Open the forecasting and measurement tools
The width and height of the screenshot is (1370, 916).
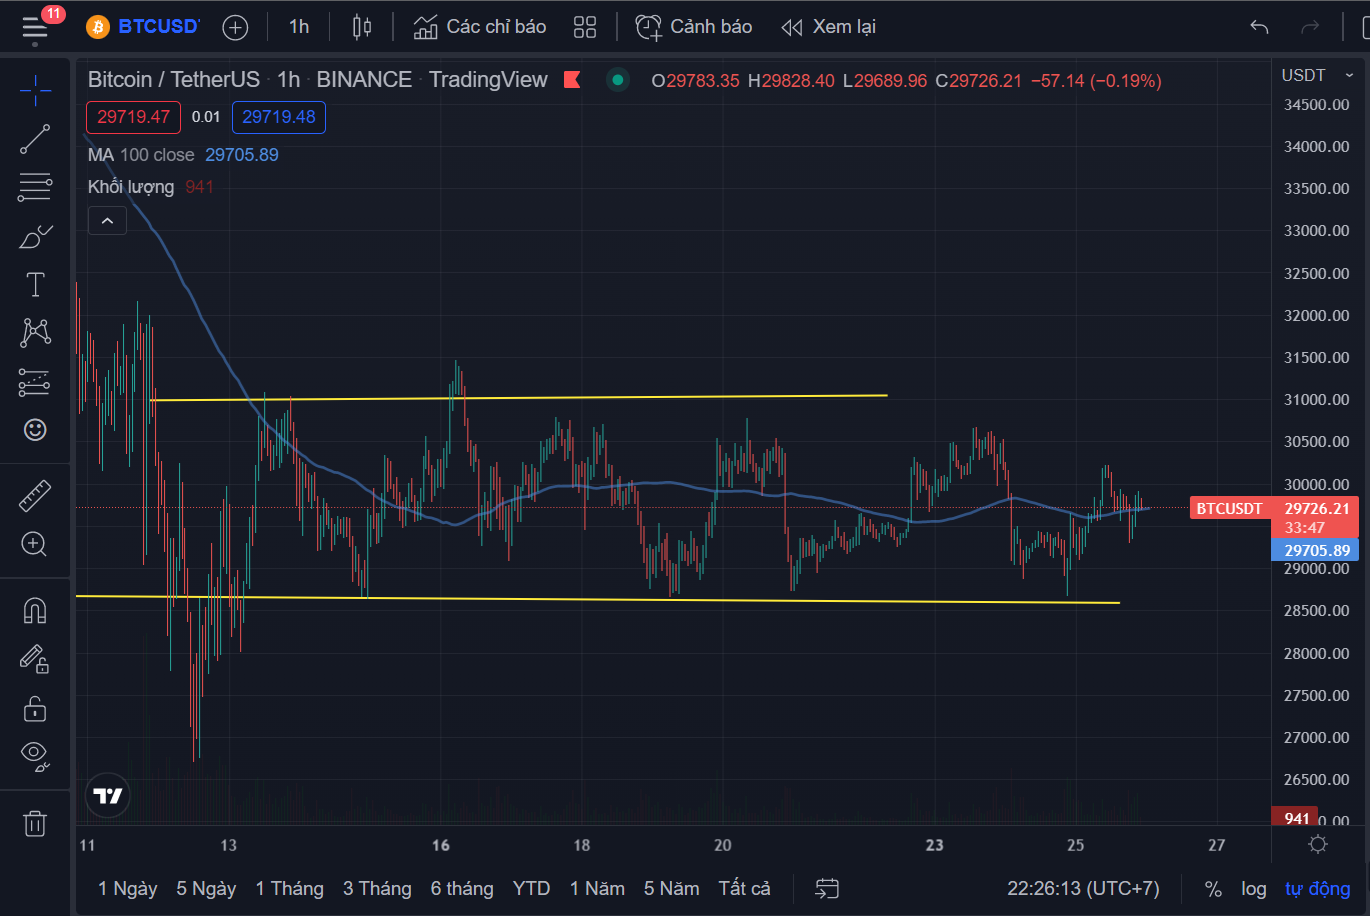point(35,382)
